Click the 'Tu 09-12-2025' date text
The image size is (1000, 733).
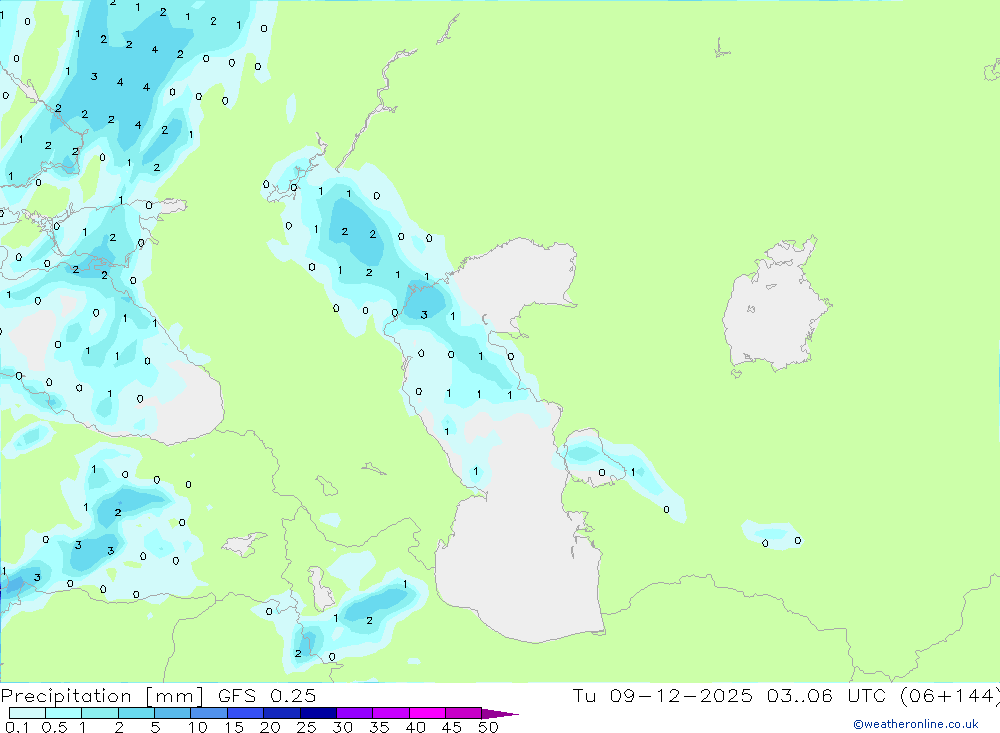(x=662, y=696)
